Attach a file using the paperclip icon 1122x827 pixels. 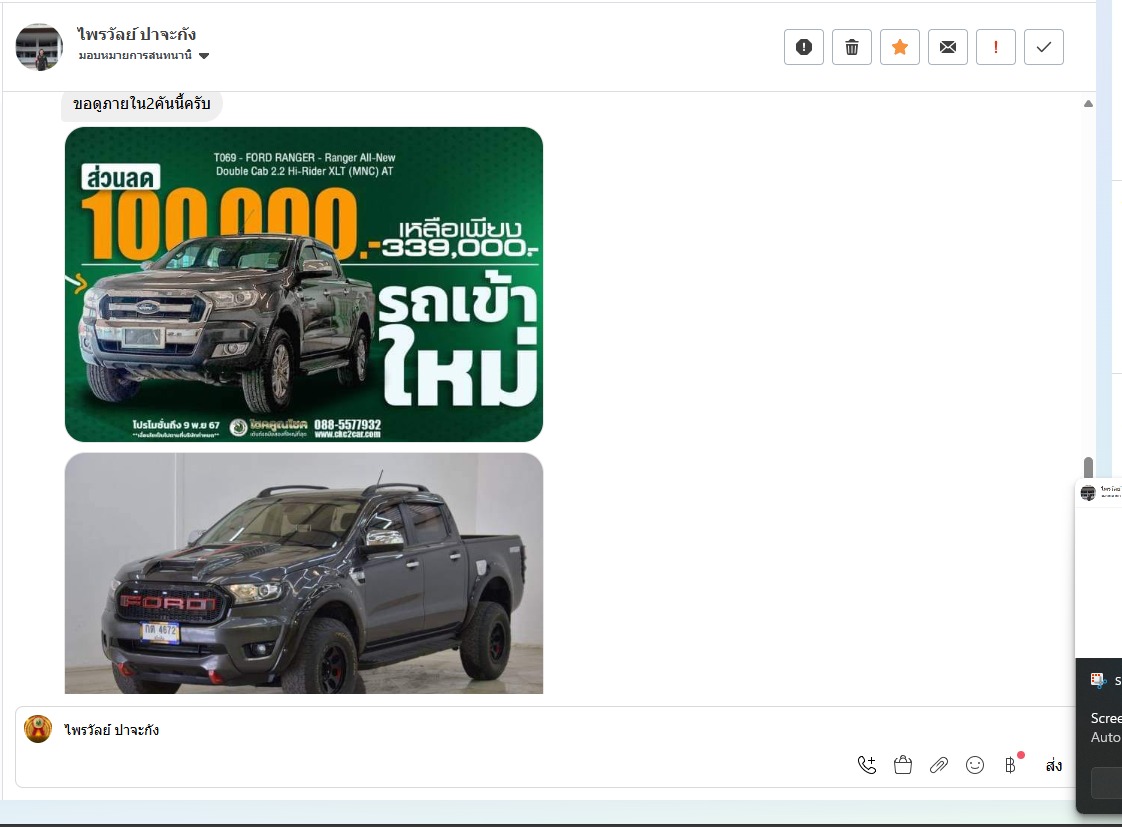(x=938, y=765)
